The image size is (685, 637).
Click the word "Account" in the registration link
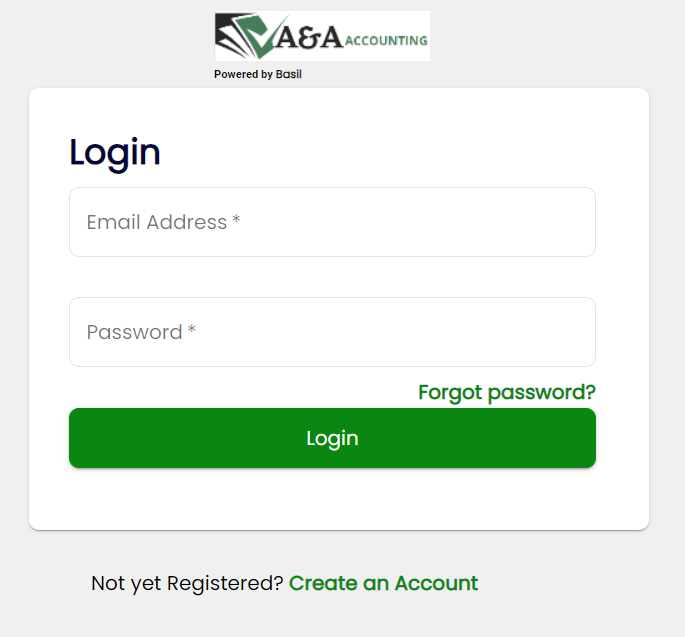[436, 583]
